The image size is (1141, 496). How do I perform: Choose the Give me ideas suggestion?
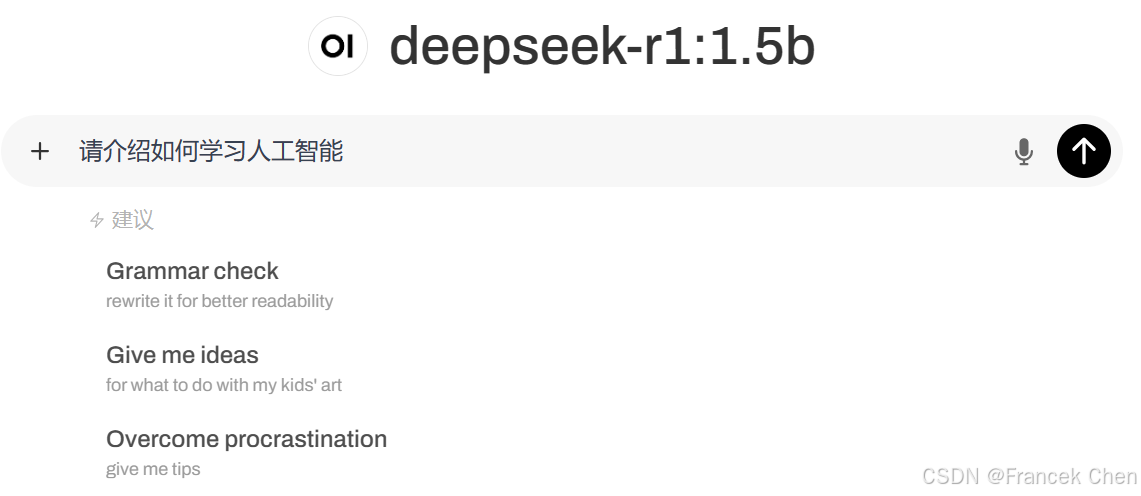pos(182,355)
